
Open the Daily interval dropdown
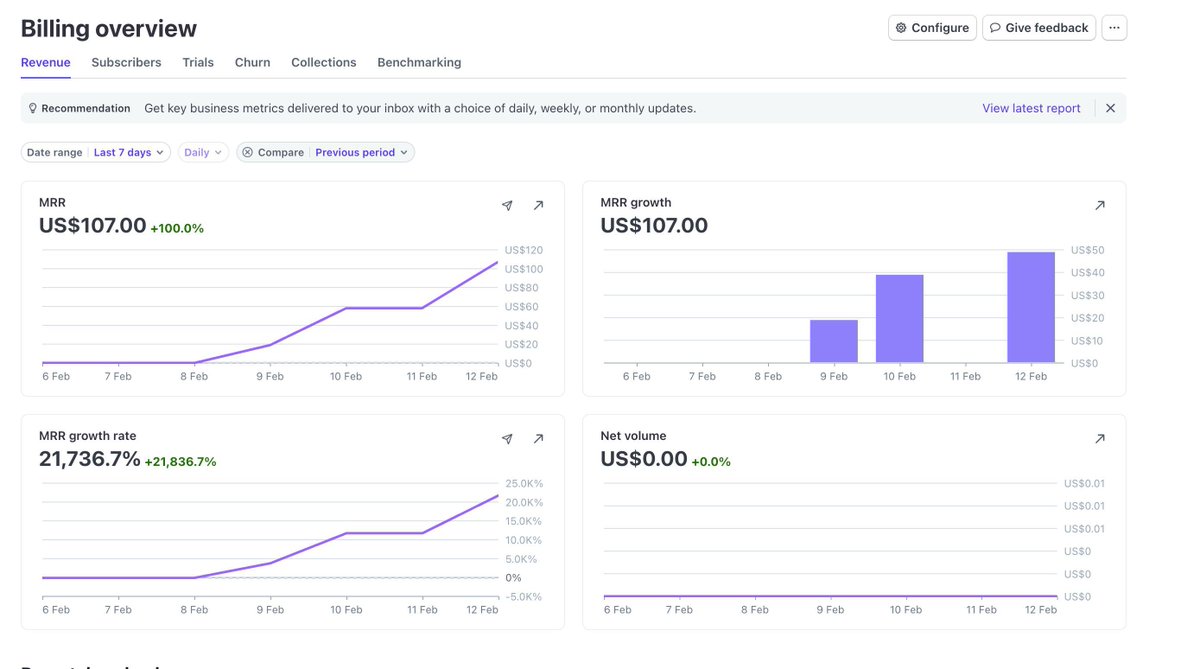pos(203,152)
